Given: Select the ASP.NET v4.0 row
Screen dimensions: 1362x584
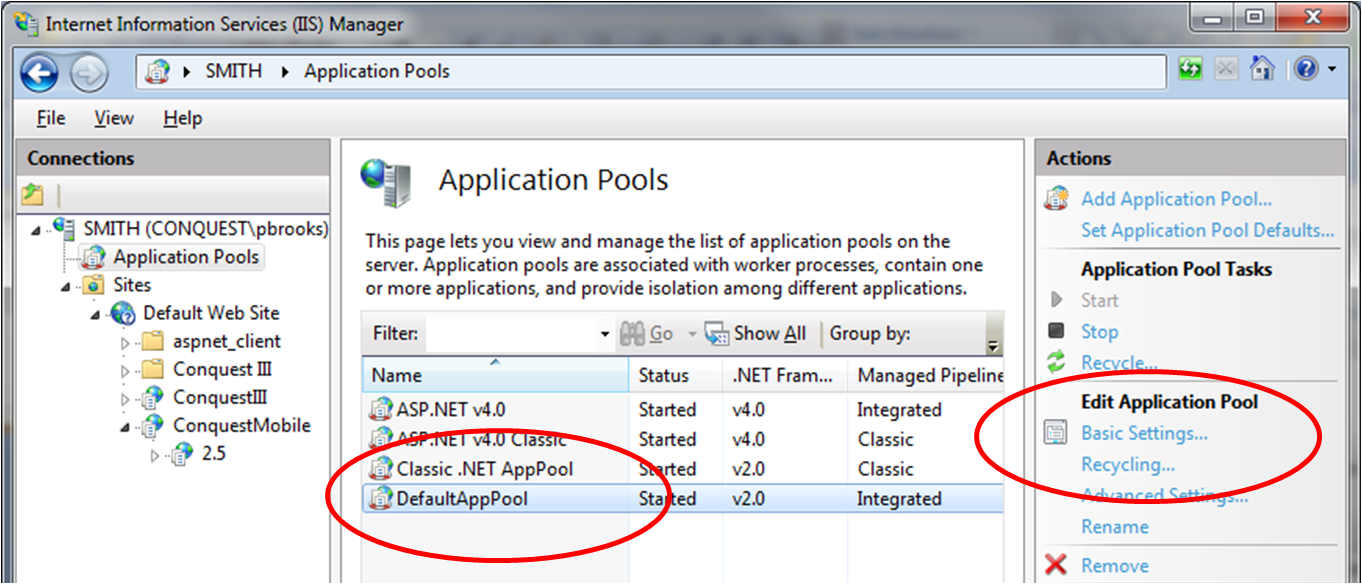Looking at the screenshot, I should click(683, 409).
